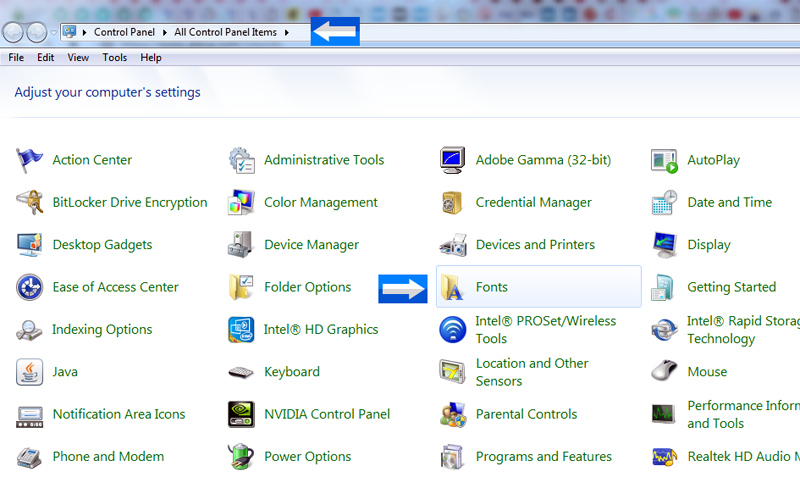Open the Keyboard icon

click(x=241, y=372)
